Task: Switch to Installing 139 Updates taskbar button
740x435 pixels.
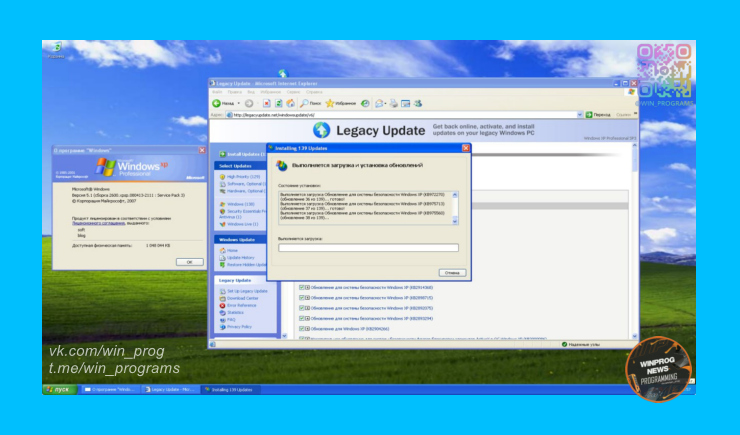Action: (x=230, y=390)
